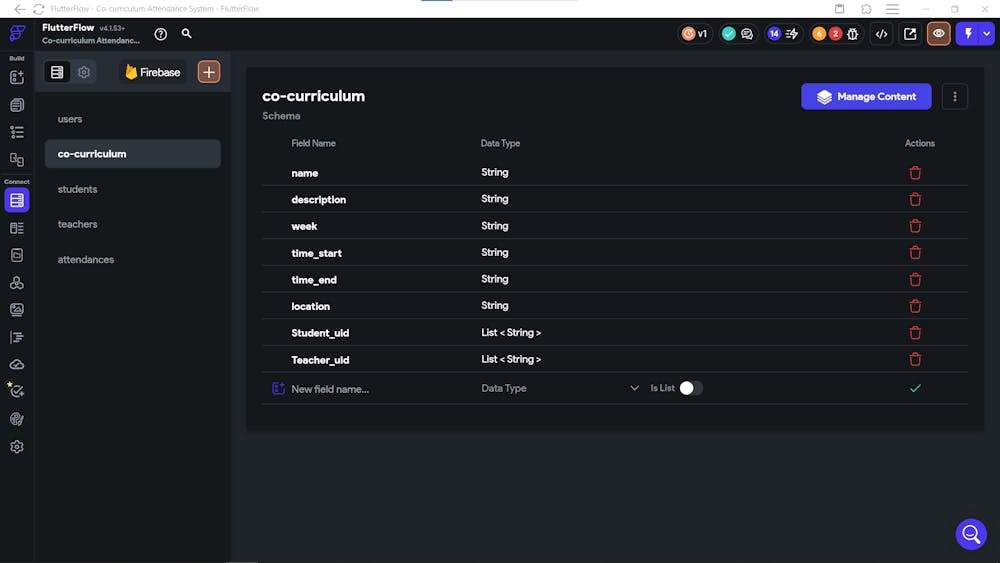Viewport: 1000px width, 563px height.
Task: Open the Theme Settings palette icon
Action: click(17, 419)
